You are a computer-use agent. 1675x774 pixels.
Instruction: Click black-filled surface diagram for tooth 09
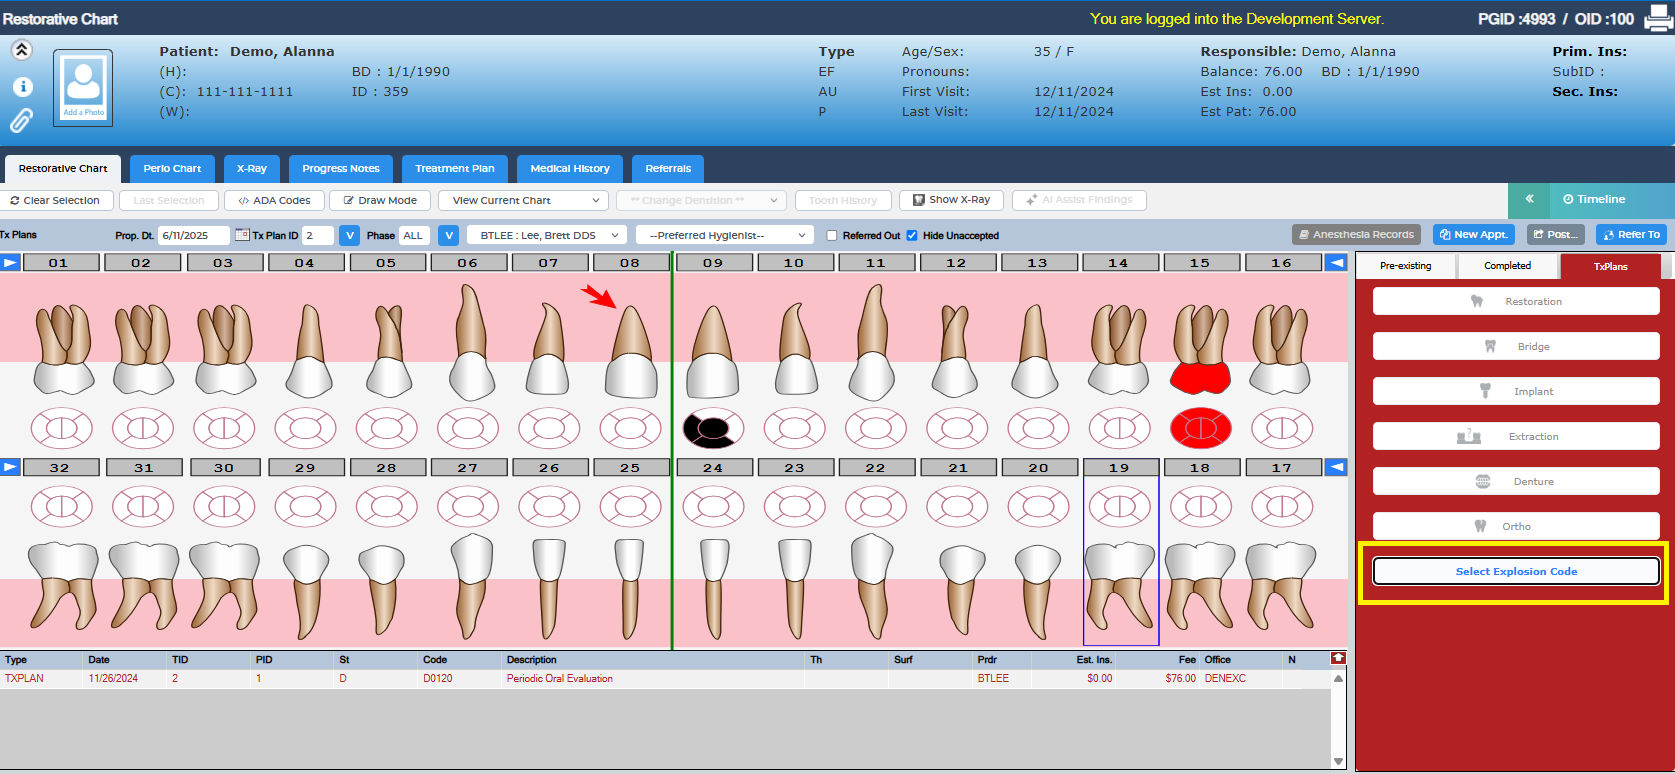(x=713, y=429)
